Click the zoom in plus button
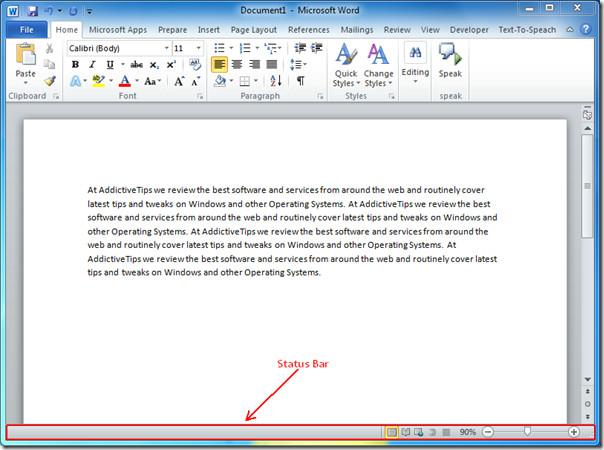The height and width of the screenshot is (450, 604). (x=573, y=432)
